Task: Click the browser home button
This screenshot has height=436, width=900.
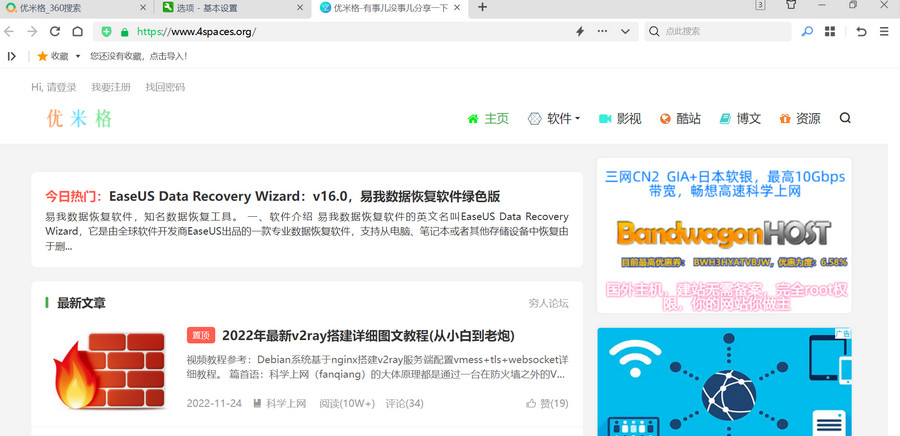Action: [77, 32]
